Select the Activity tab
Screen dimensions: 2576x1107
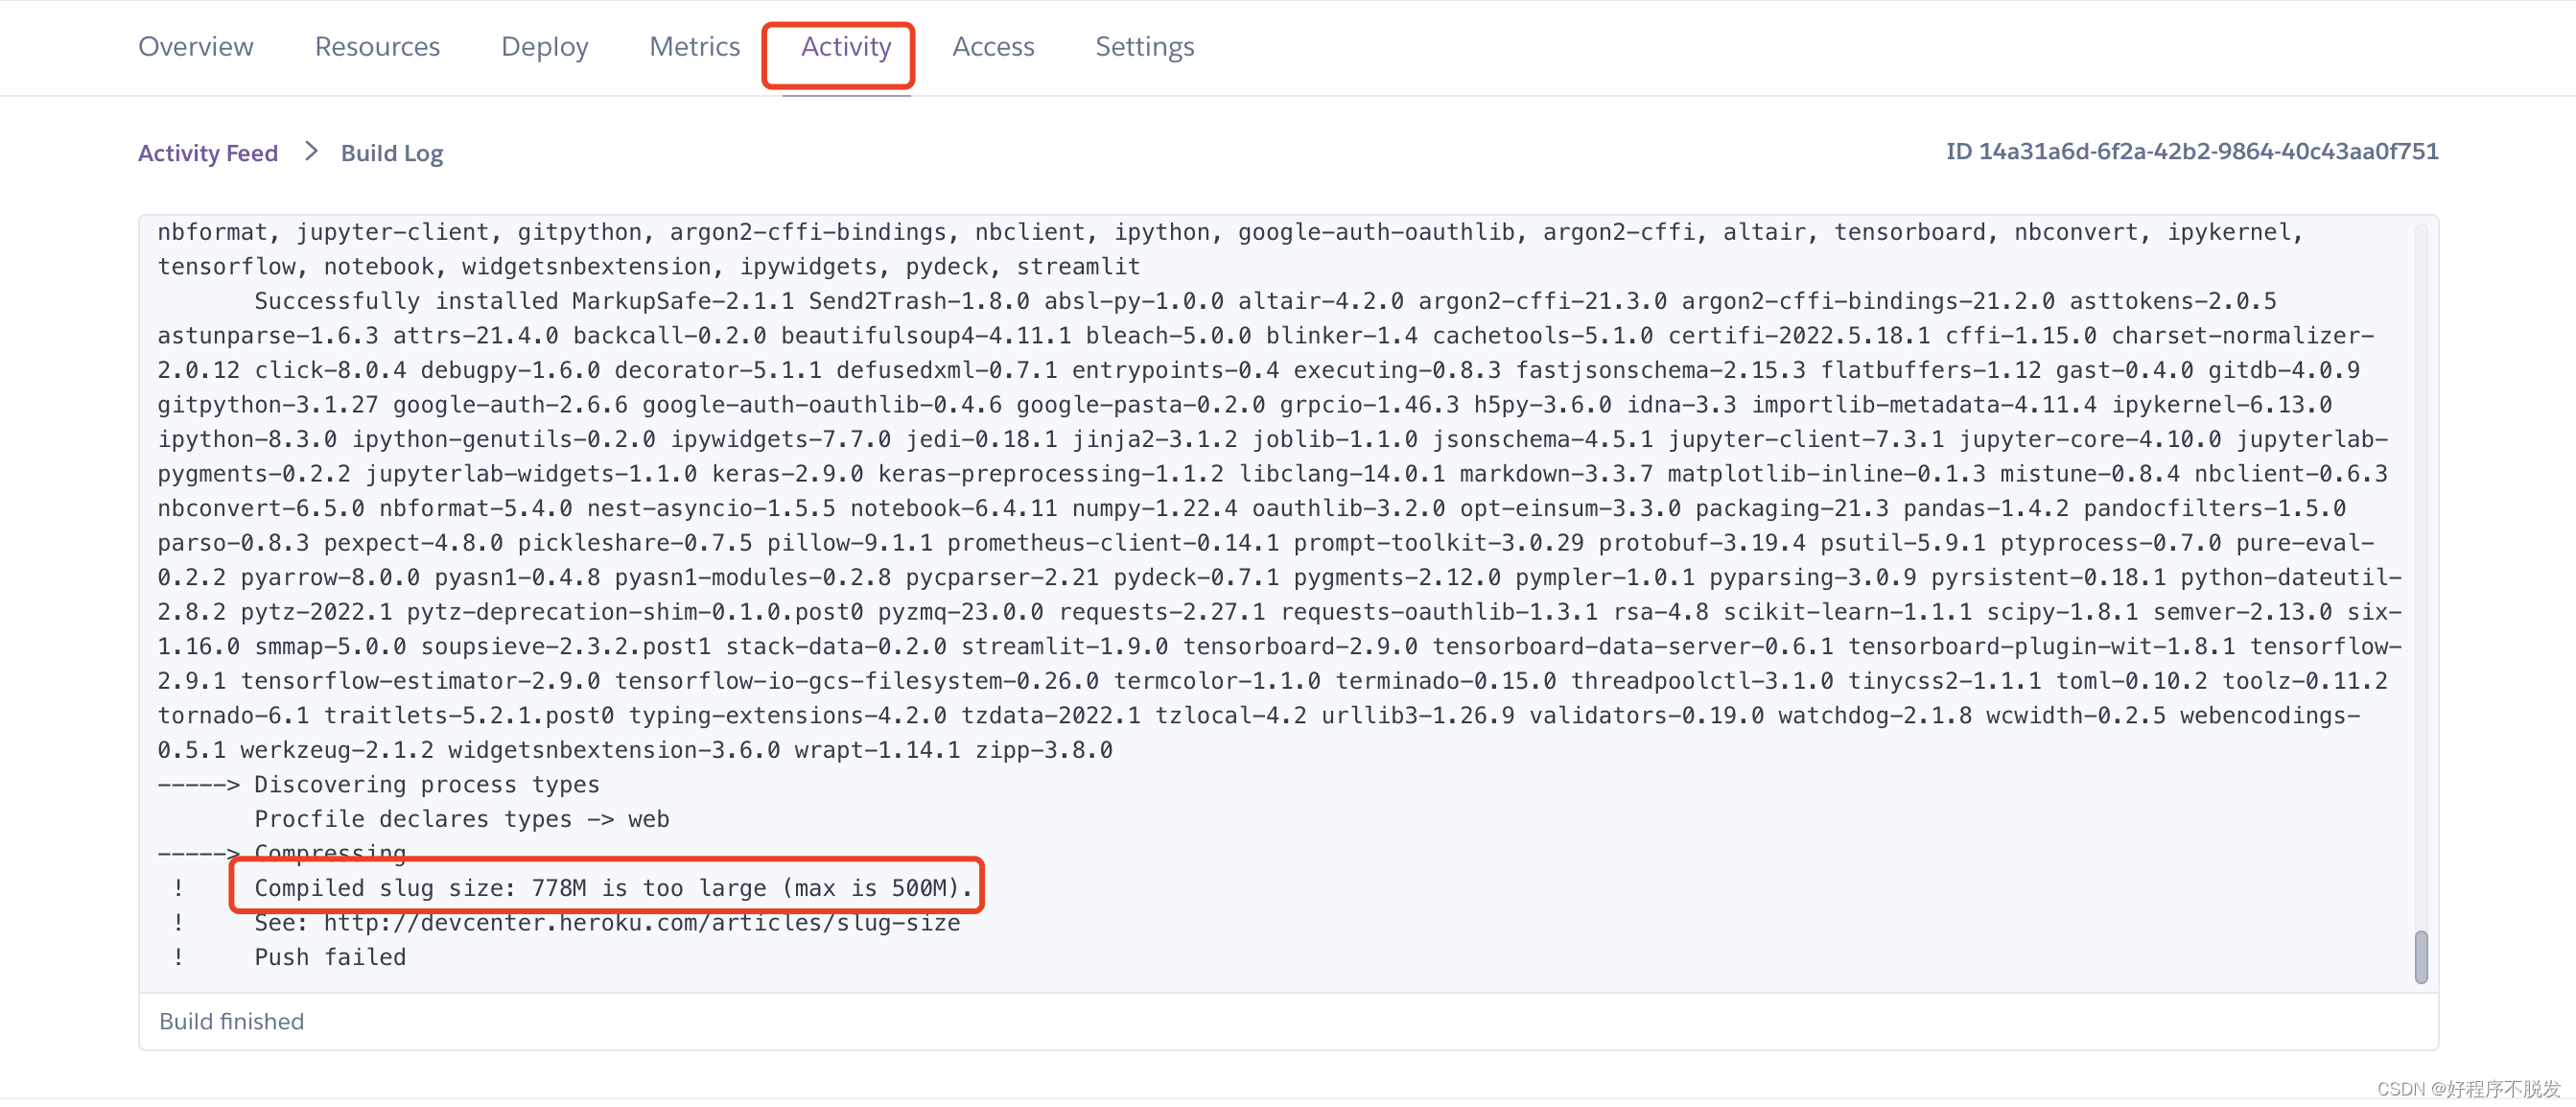tap(846, 47)
